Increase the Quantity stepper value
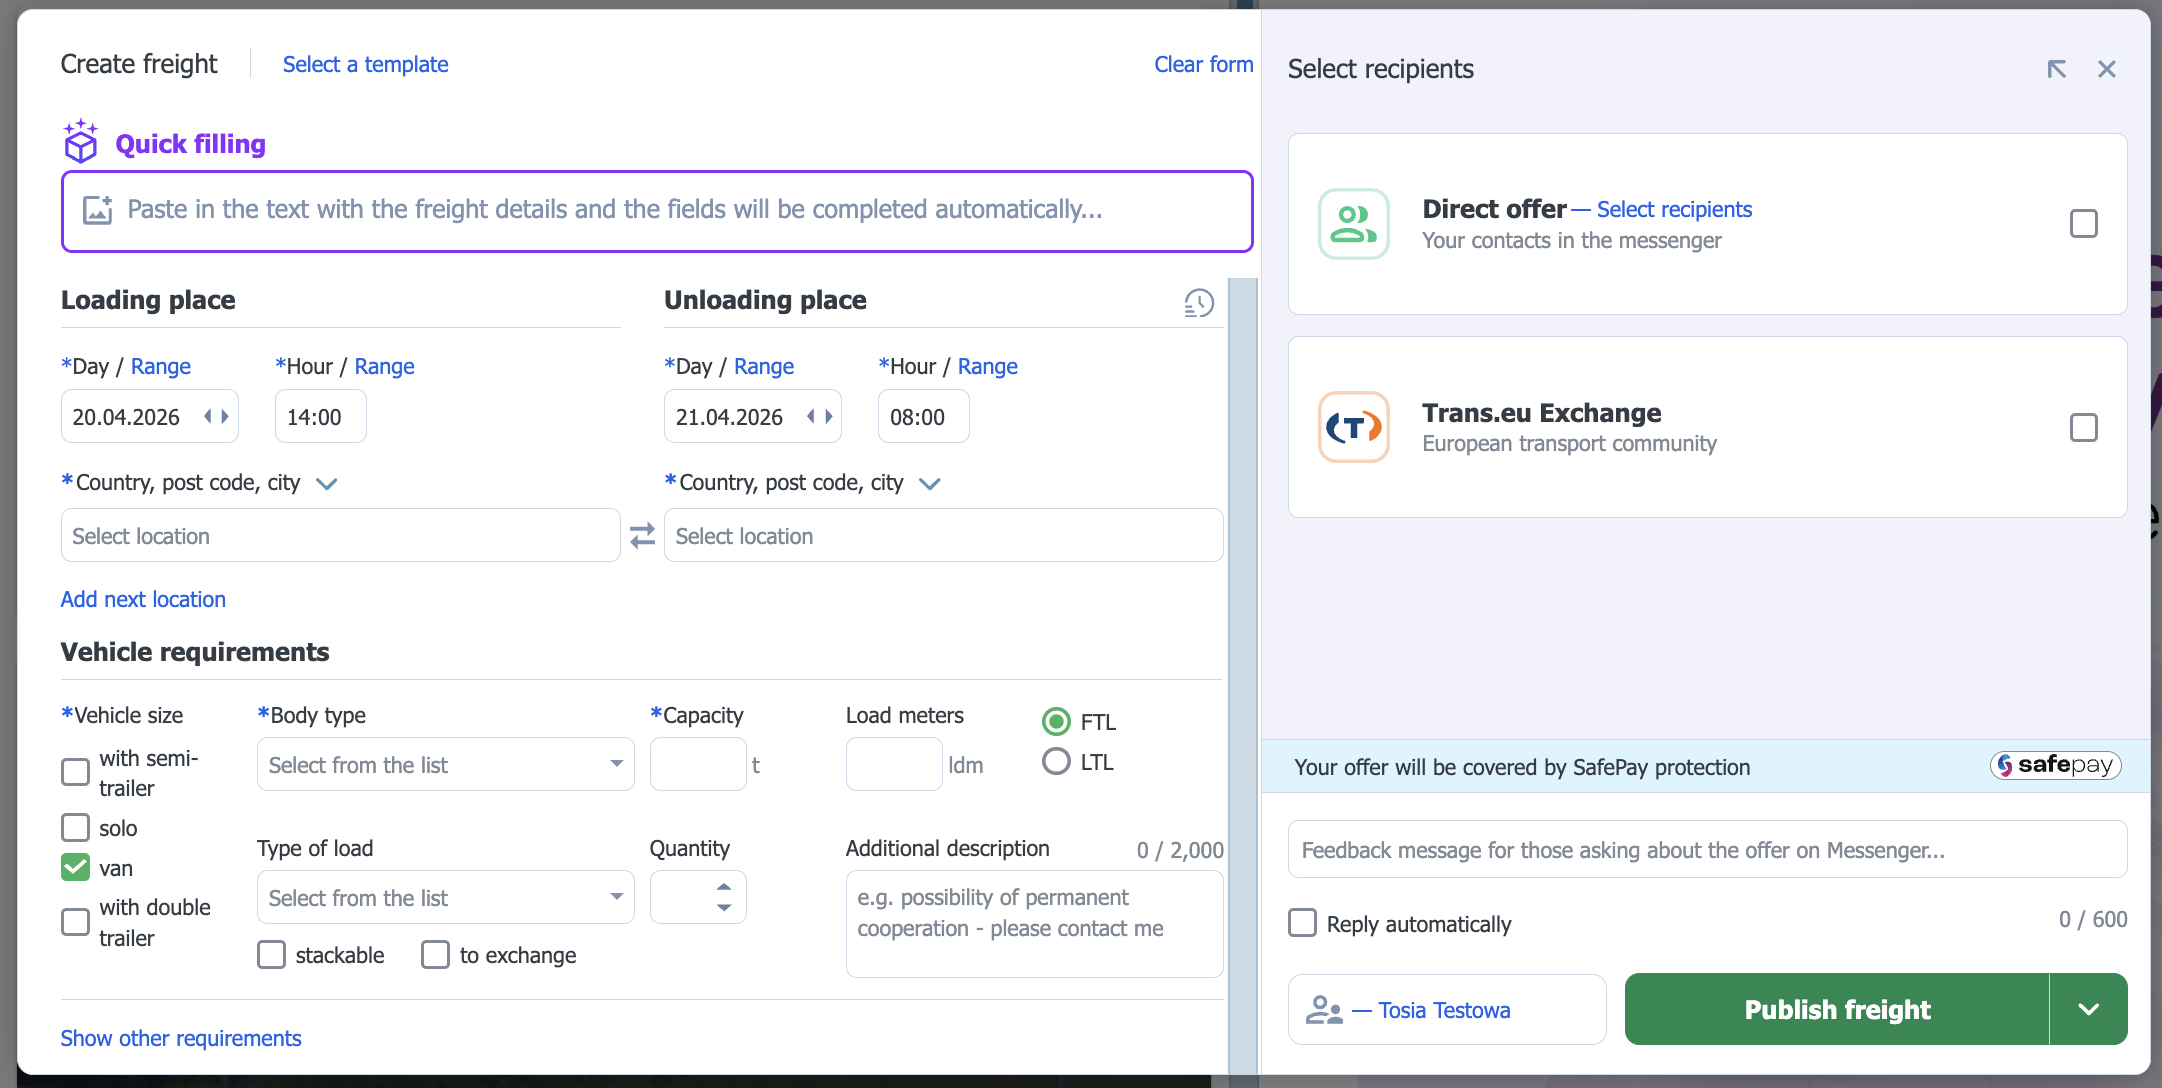This screenshot has height=1088, width=2162. click(724, 887)
